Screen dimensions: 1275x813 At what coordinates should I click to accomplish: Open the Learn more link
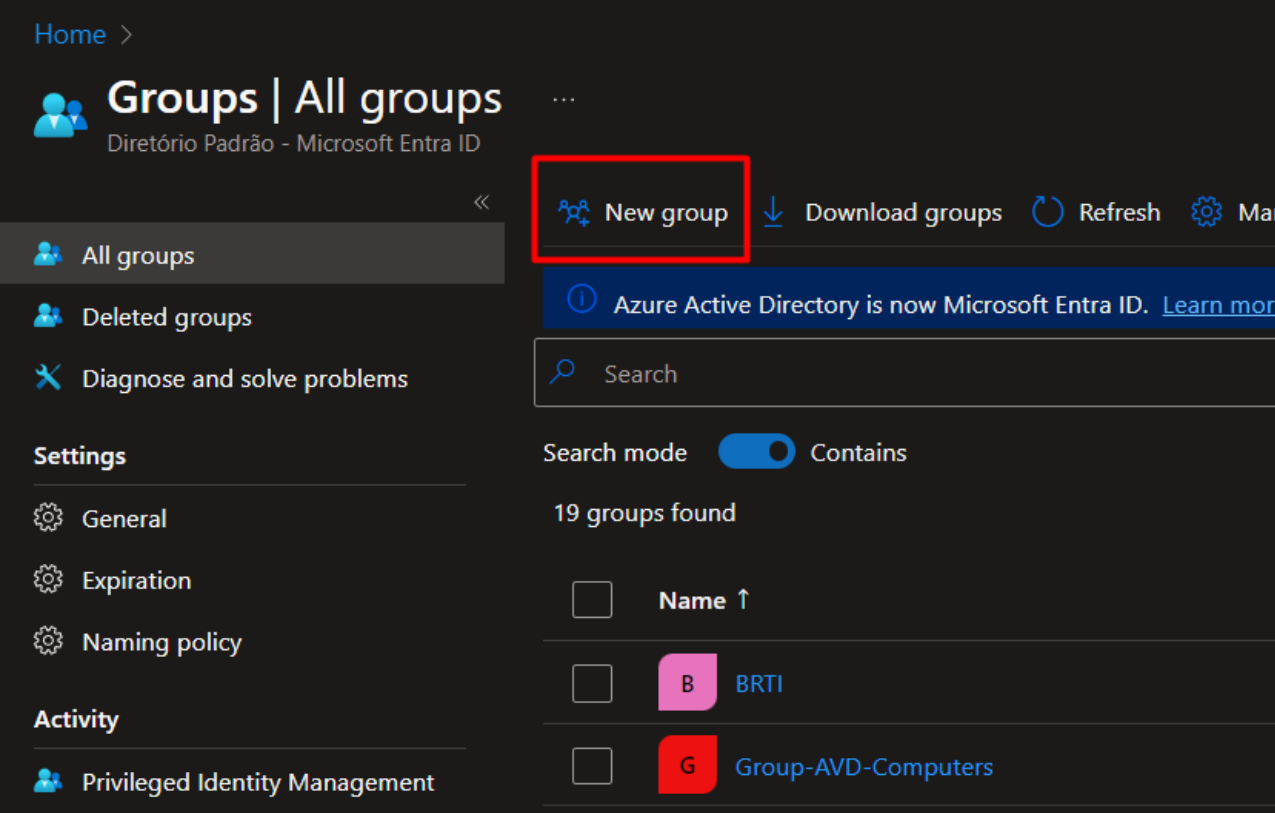point(1218,305)
